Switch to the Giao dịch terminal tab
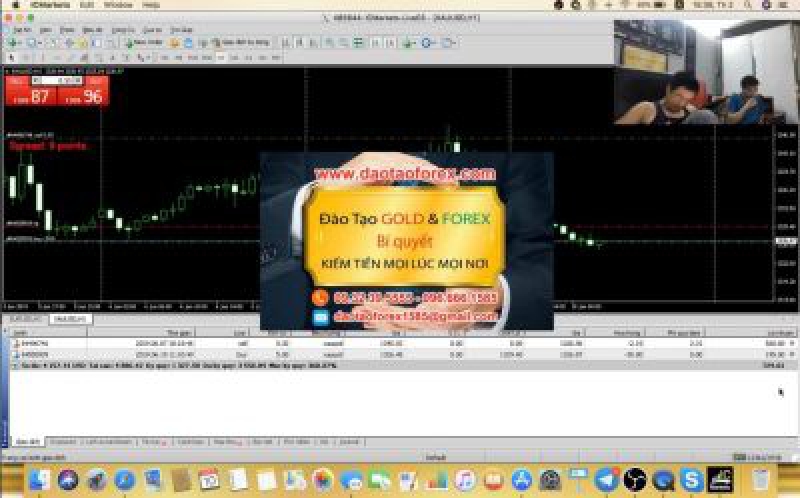The height and width of the screenshot is (498, 800). [x=28, y=442]
